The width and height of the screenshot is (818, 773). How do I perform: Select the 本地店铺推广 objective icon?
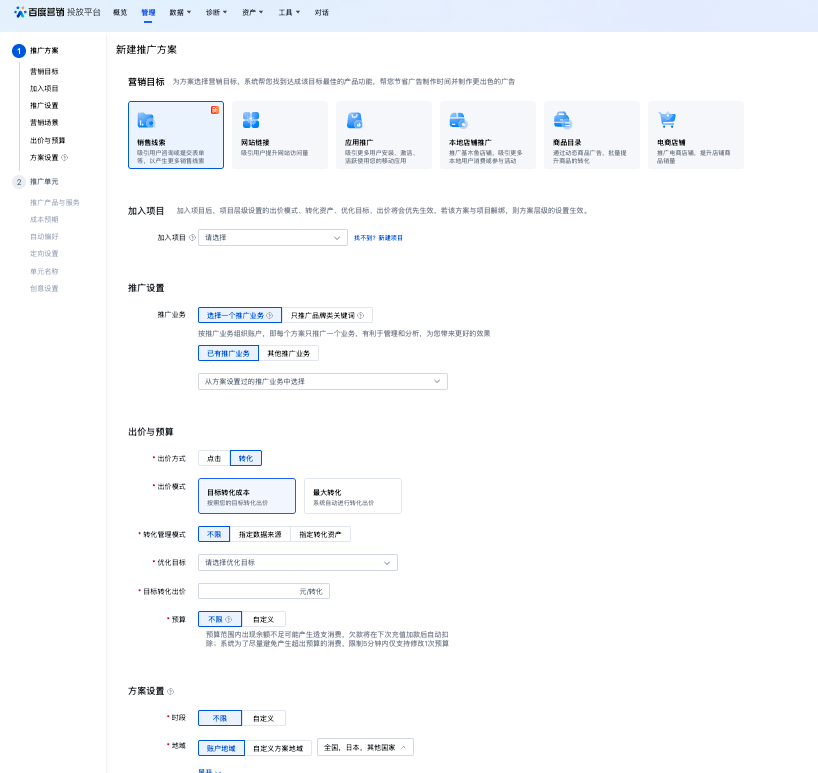pos(459,121)
